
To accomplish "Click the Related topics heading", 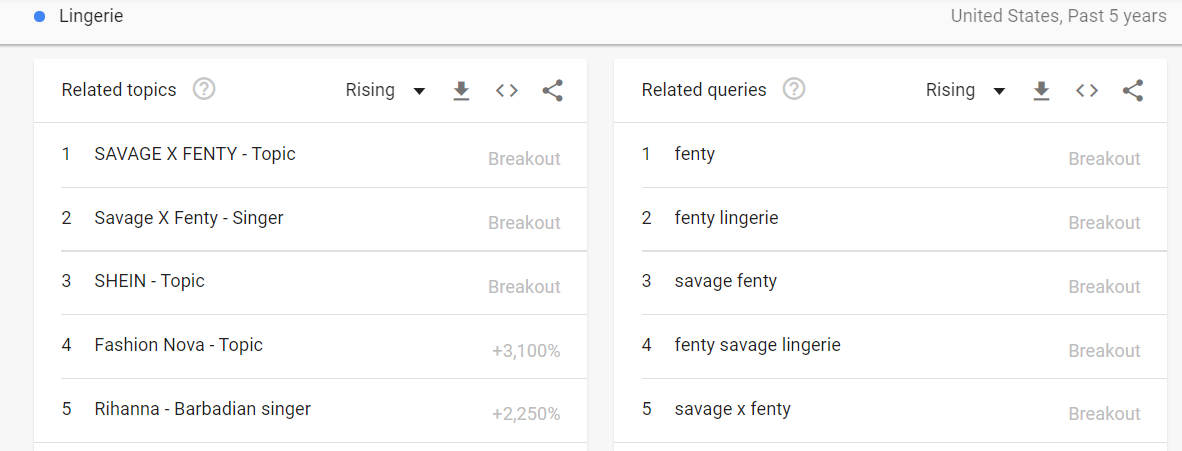I will coord(119,90).
